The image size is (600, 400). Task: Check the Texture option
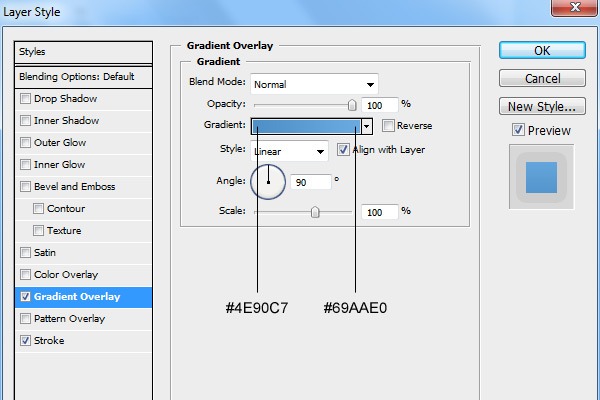pos(38,230)
